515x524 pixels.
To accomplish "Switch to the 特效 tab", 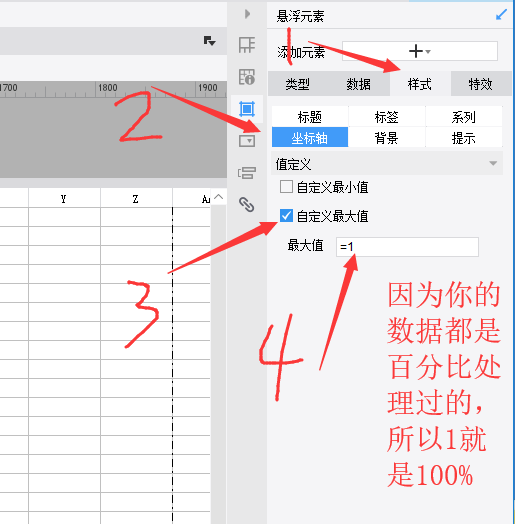I will tap(481, 84).
